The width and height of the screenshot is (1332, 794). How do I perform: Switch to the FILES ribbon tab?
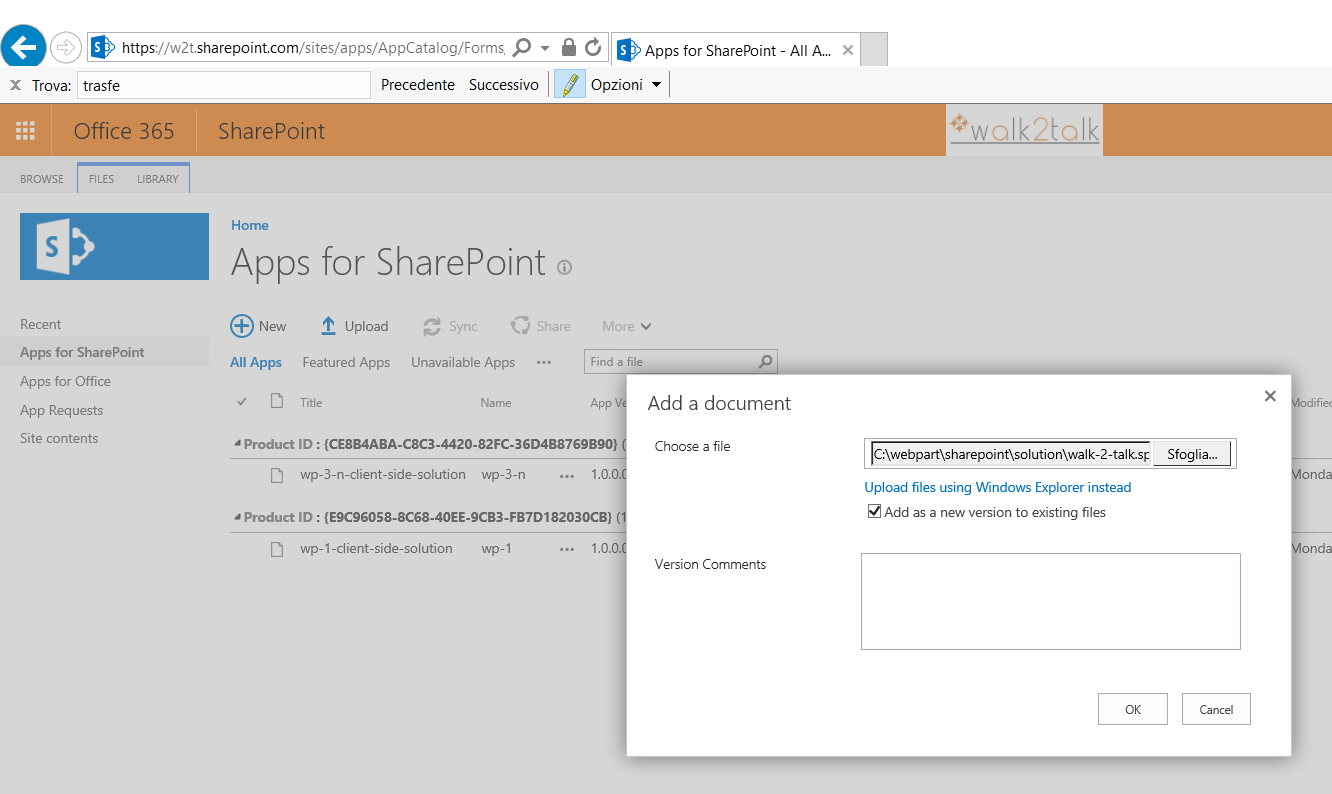pyautogui.click(x=101, y=179)
